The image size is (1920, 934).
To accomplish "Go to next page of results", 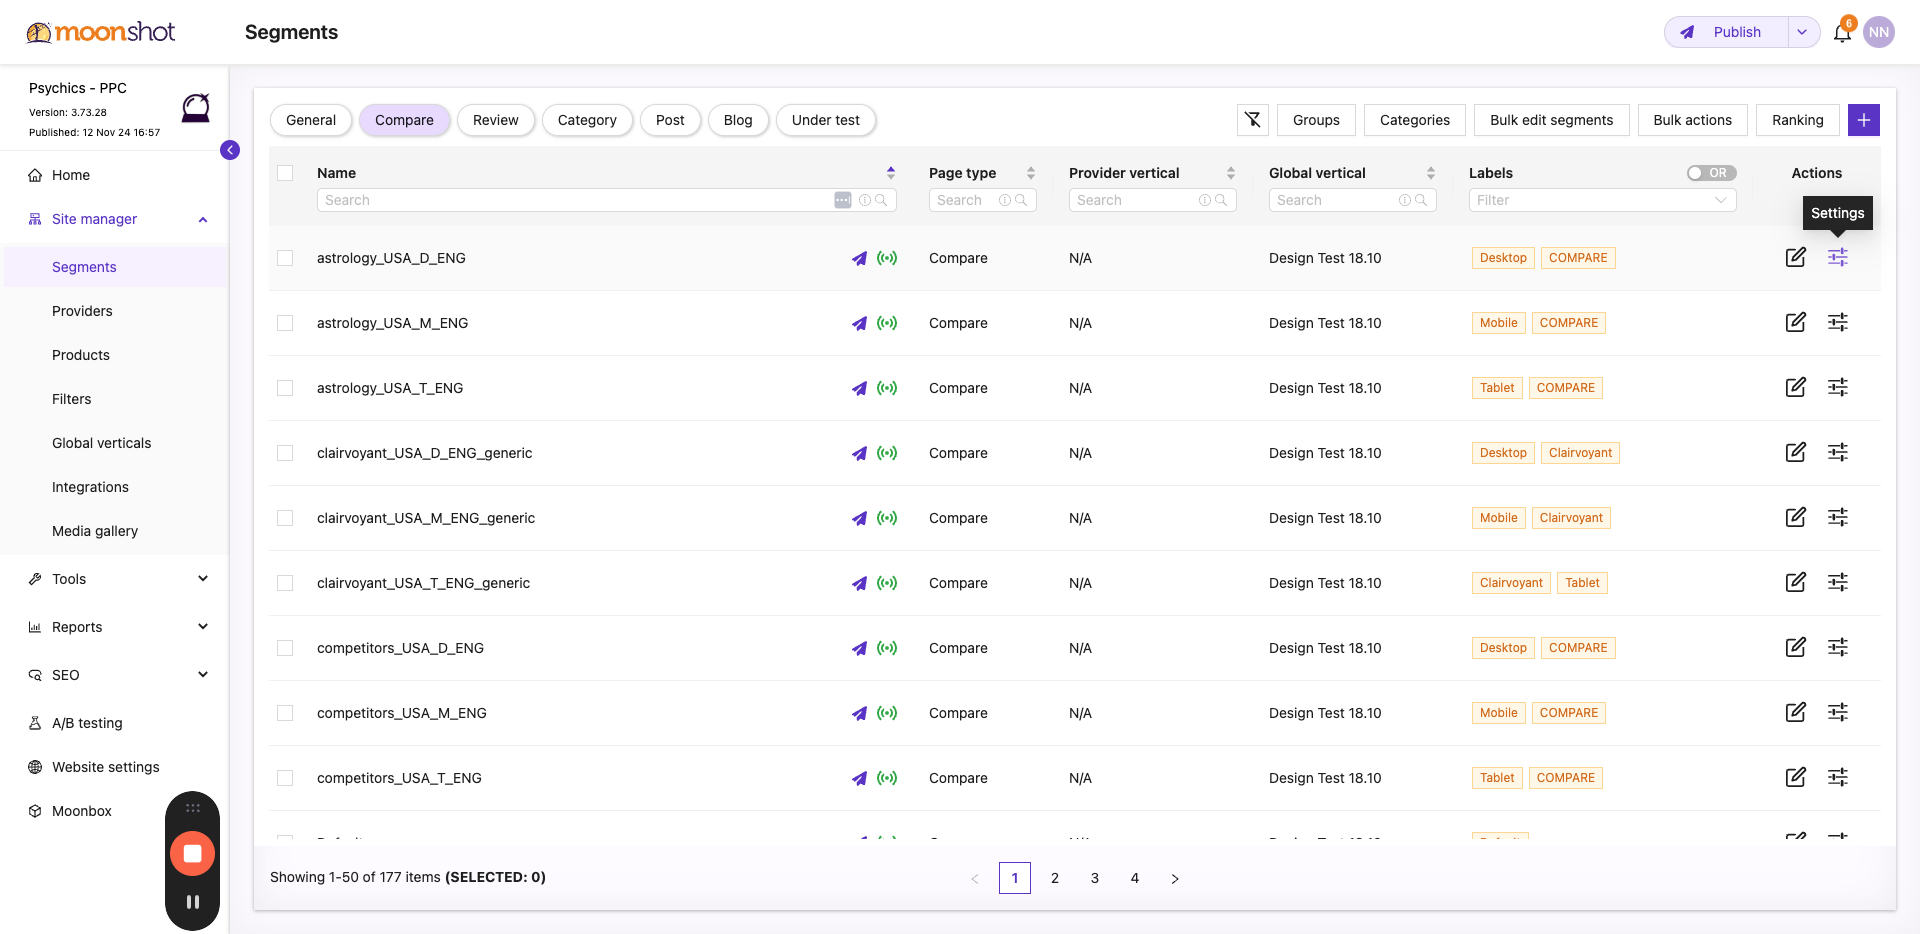I will coord(1175,878).
